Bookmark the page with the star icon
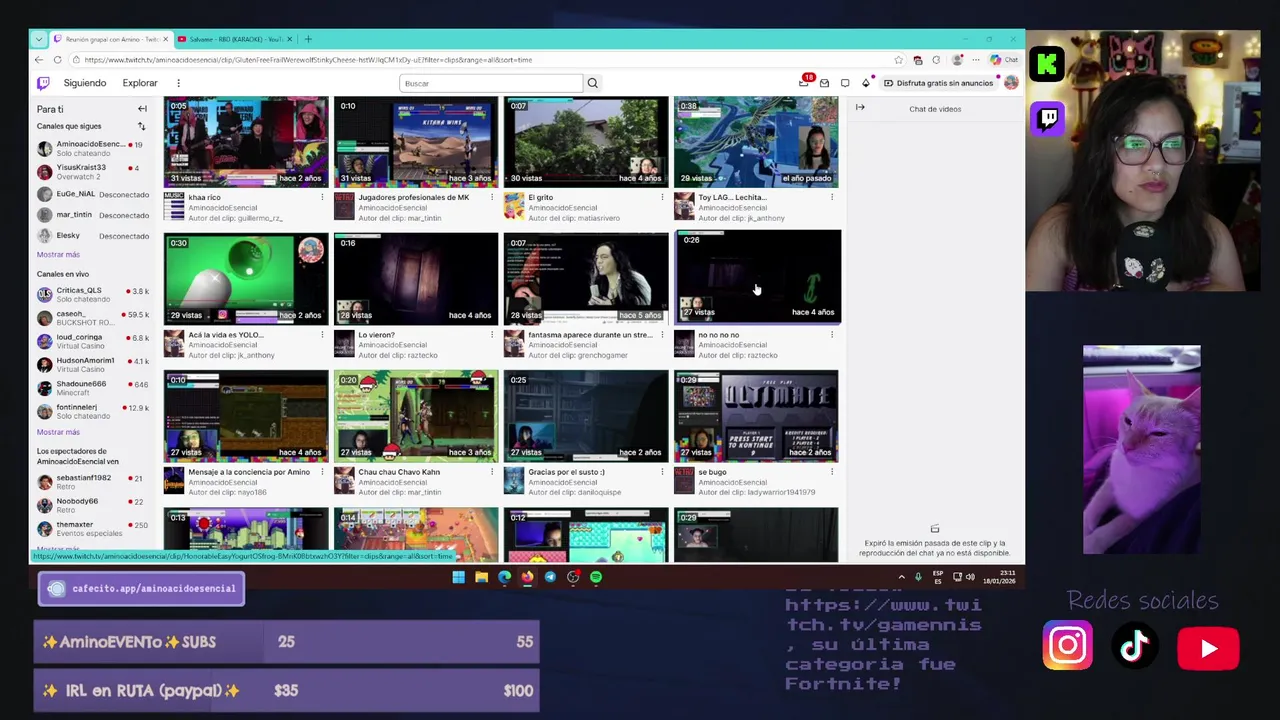Screen dimensions: 1280x720 898,59
